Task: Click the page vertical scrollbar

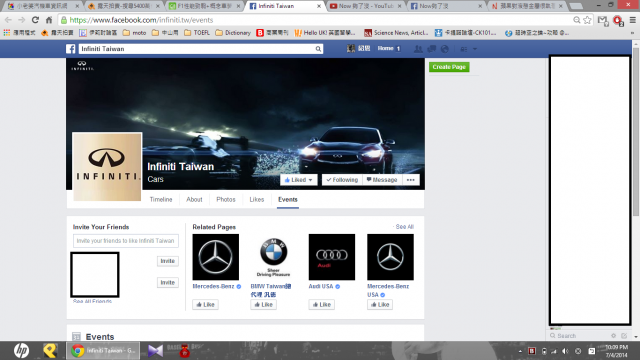Action: pyautogui.click(x=636, y=132)
